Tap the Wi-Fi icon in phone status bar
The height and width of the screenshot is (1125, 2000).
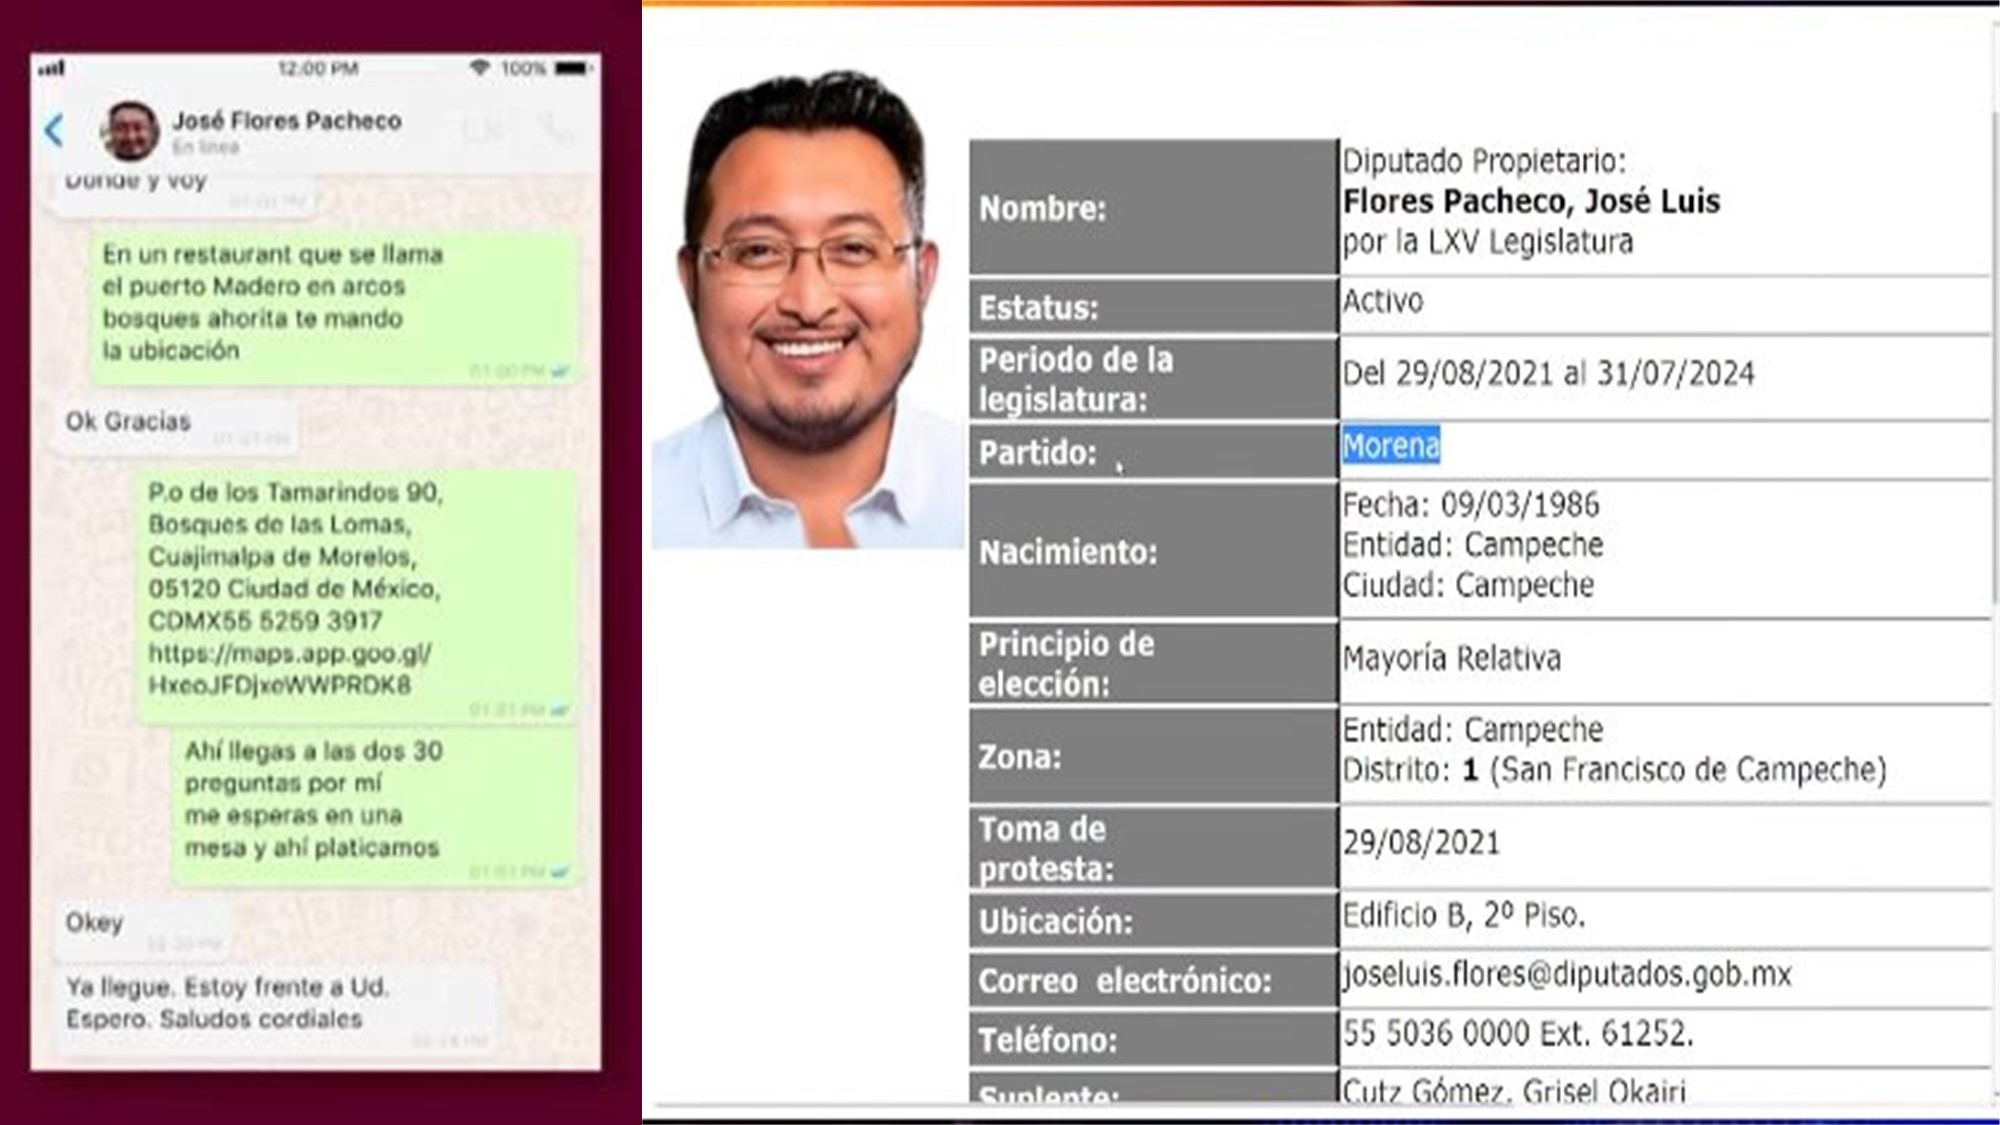coord(480,68)
